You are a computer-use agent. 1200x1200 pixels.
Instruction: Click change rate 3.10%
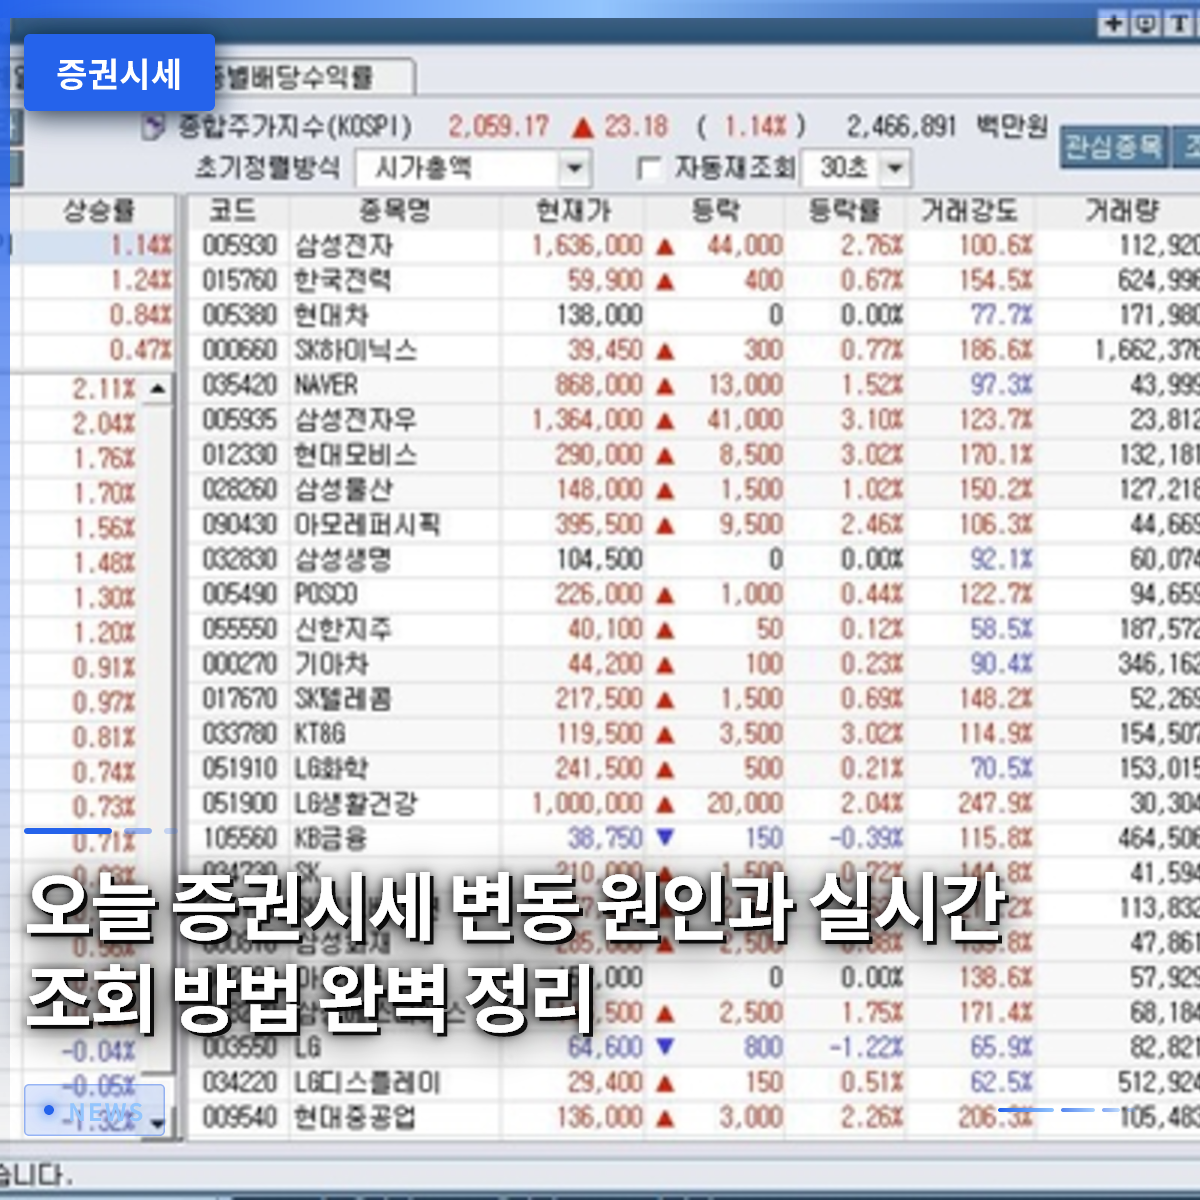(x=872, y=420)
